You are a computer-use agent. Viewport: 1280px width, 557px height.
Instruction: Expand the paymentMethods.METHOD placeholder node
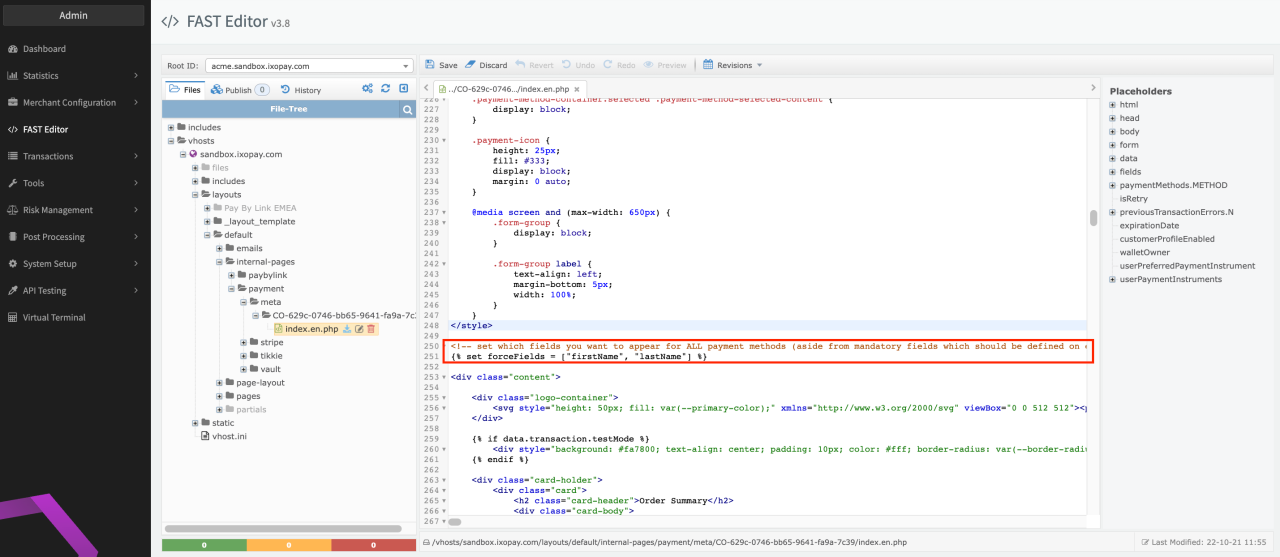click(1112, 185)
